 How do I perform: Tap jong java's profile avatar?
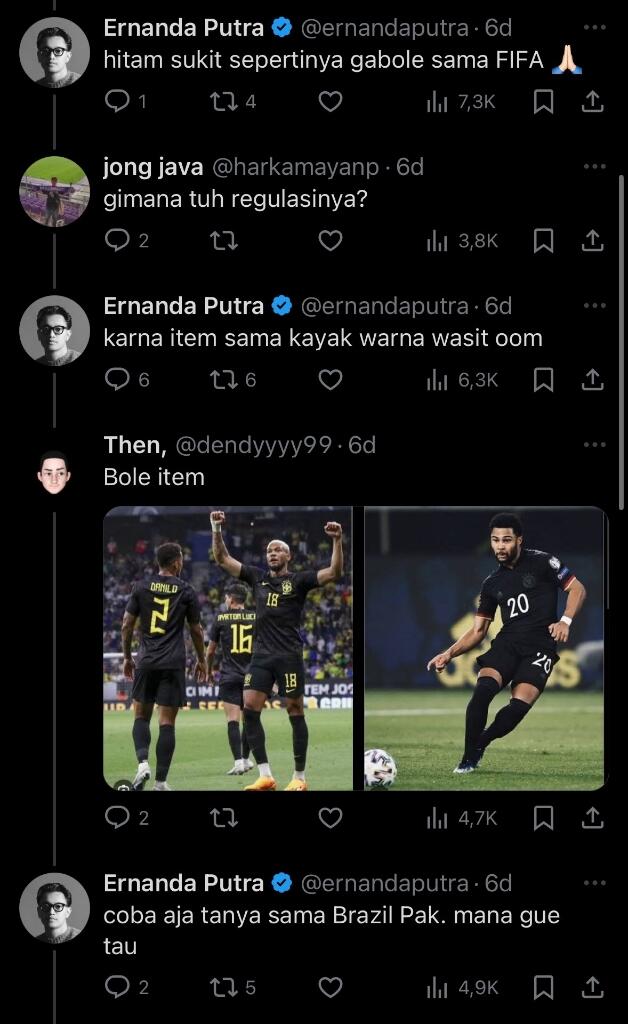54,191
